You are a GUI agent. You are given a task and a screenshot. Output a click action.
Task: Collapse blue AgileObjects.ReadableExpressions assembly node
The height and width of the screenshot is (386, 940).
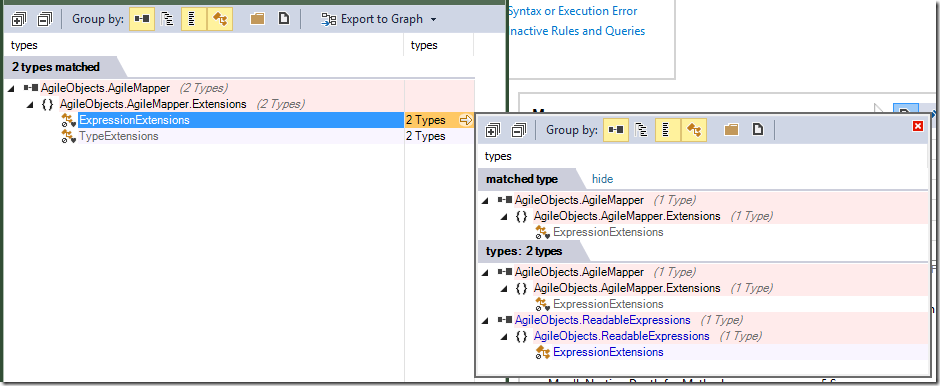point(486,321)
